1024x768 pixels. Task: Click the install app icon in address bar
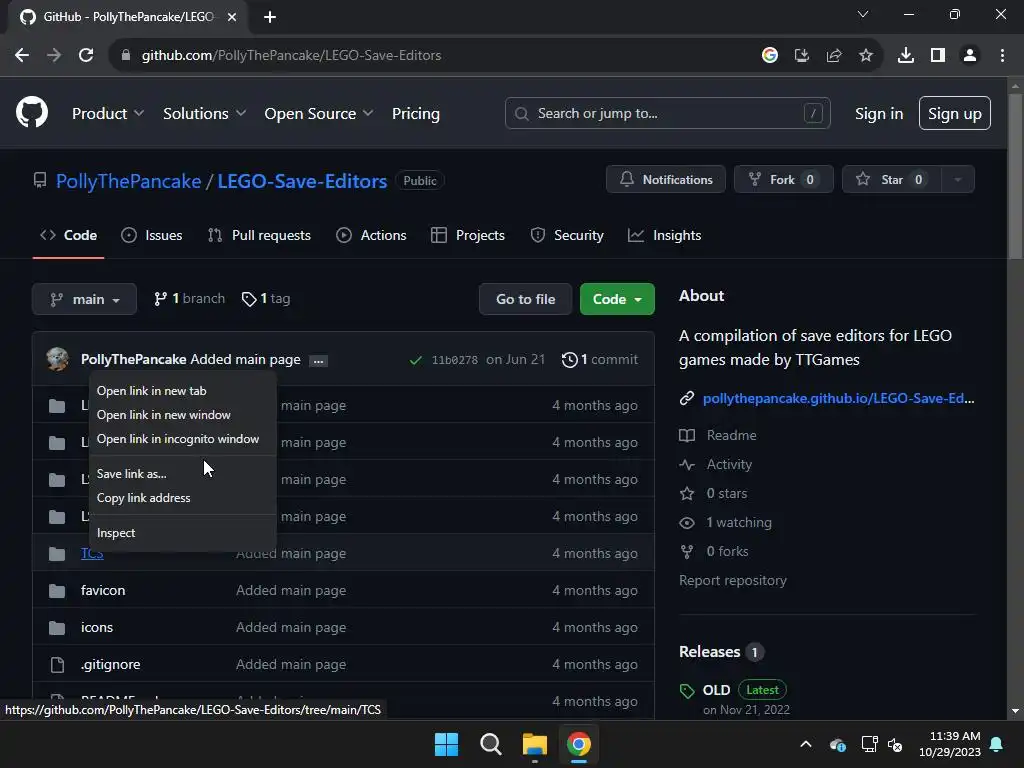click(802, 56)
